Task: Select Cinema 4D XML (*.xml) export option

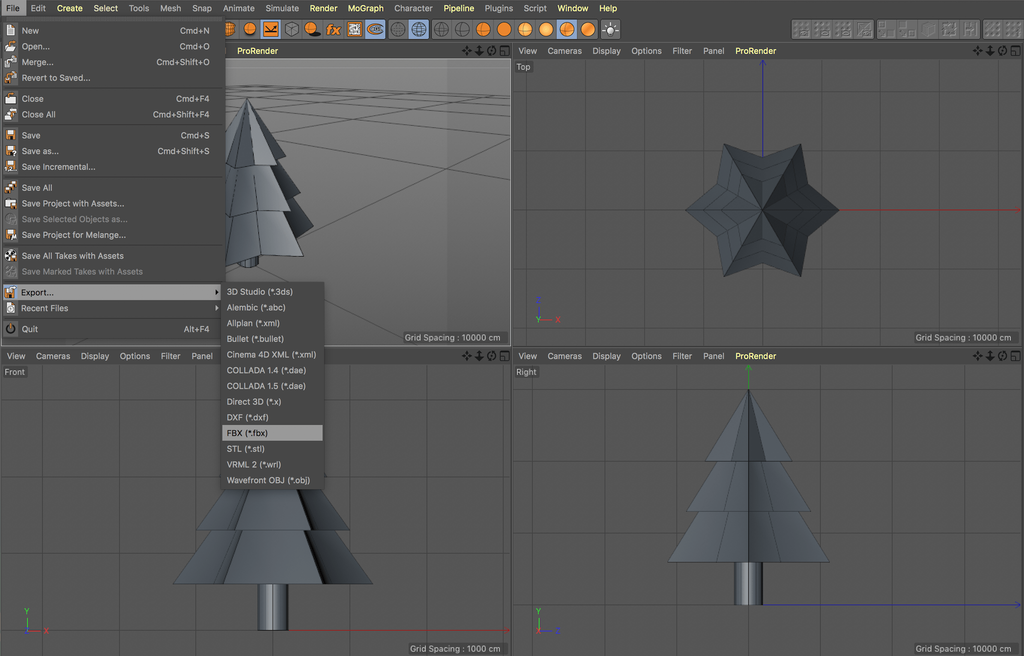Action: pos(272,355)
